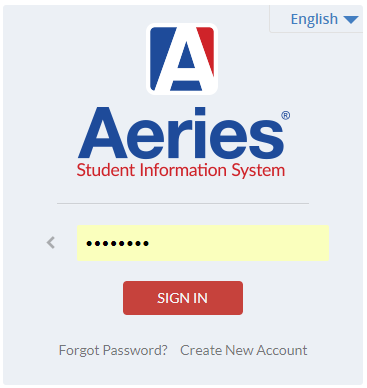Expand the language selector at top right

[x=324, y=19]
